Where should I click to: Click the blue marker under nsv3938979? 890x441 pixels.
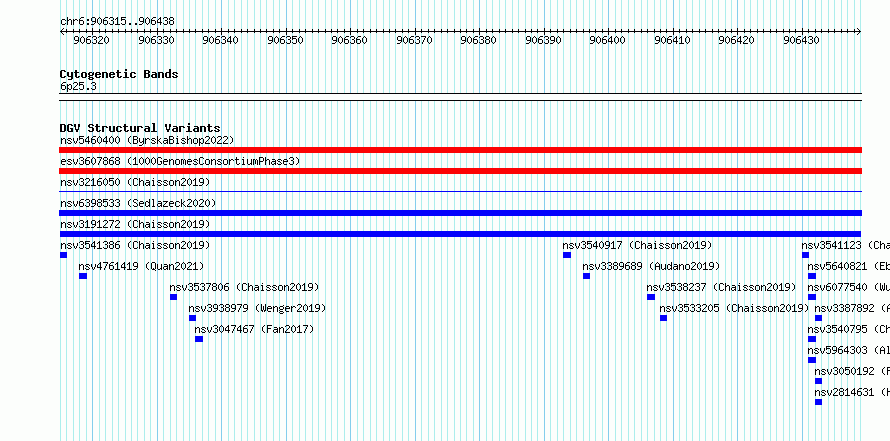192,318
